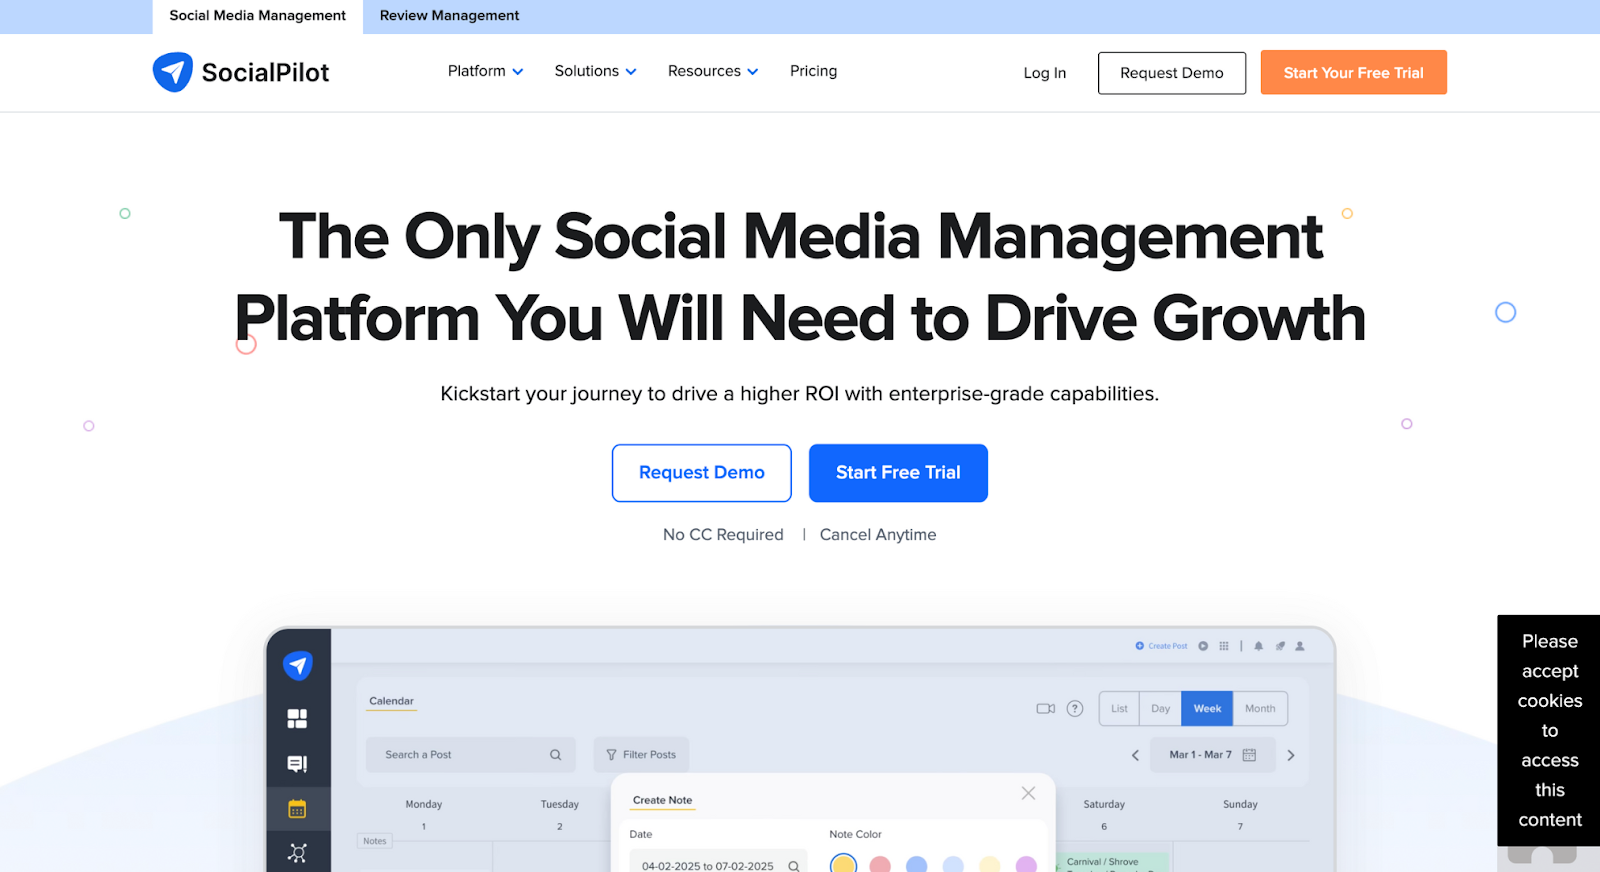Click the 'Please accept cookies' notice

tap(1549, 730)
